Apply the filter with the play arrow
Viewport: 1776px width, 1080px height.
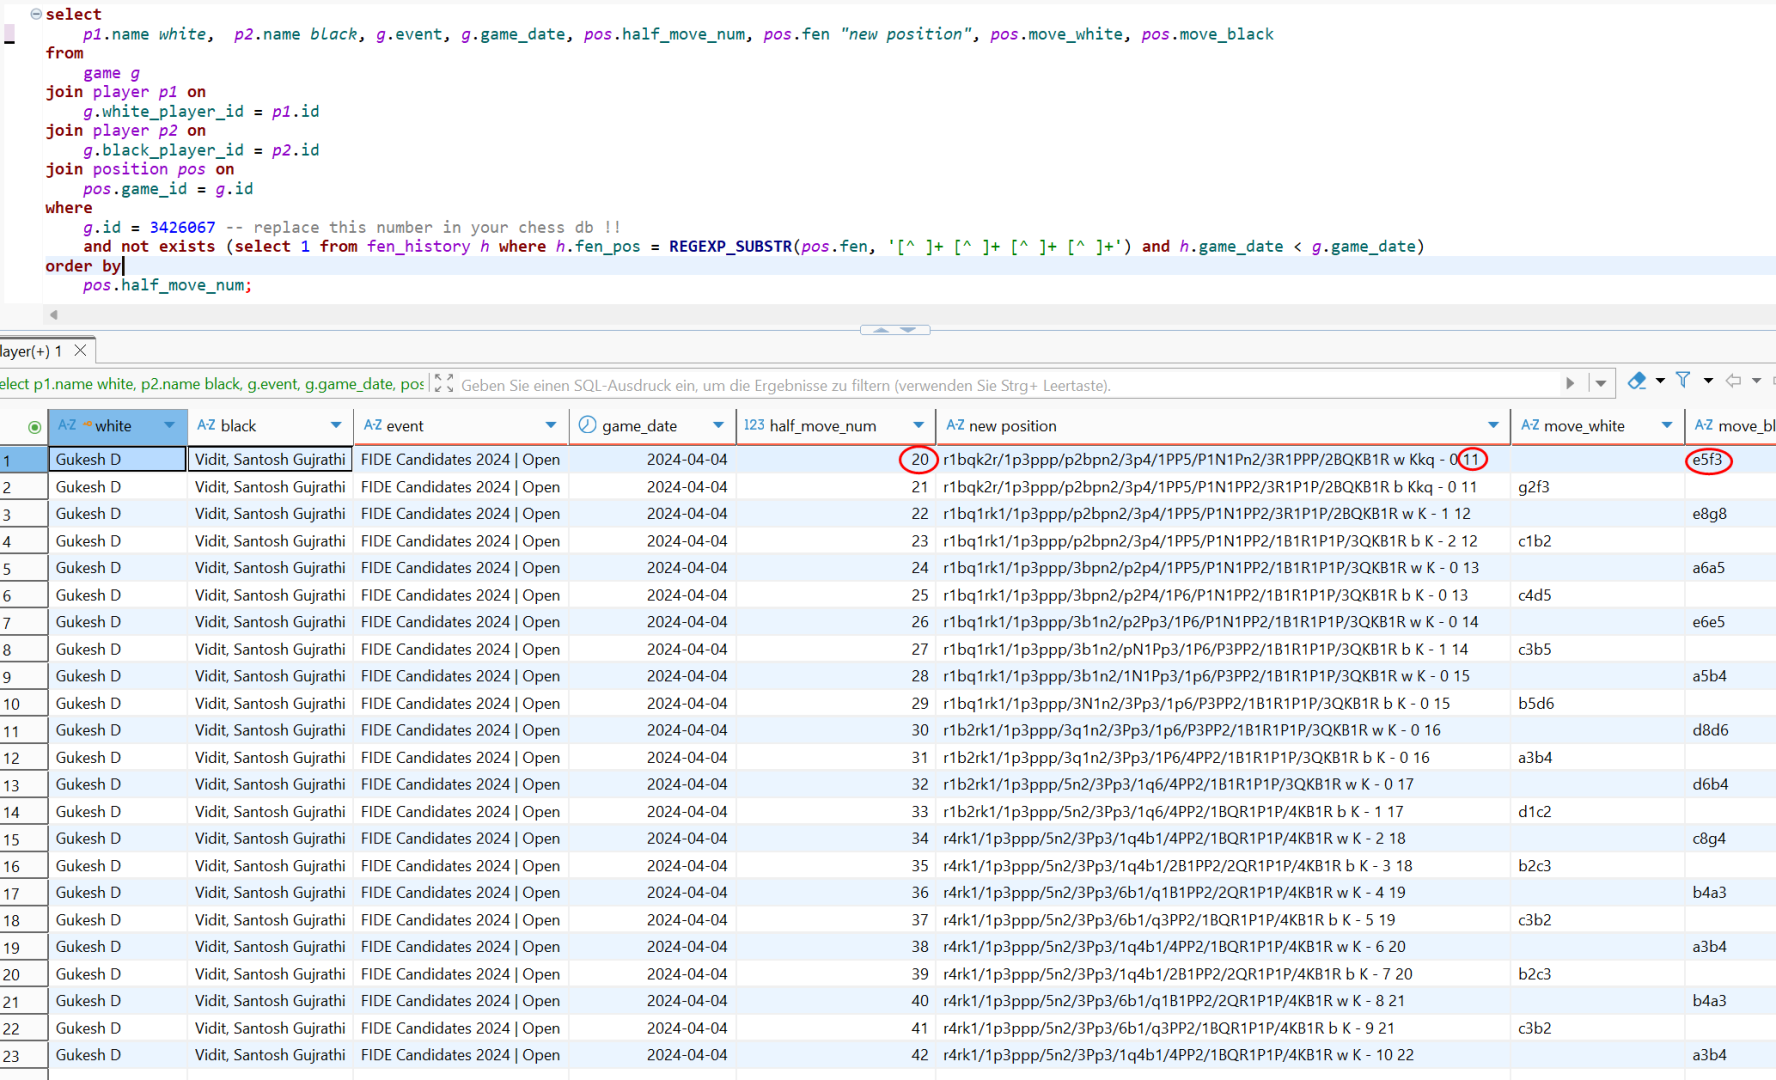[x=1570, y=384]
